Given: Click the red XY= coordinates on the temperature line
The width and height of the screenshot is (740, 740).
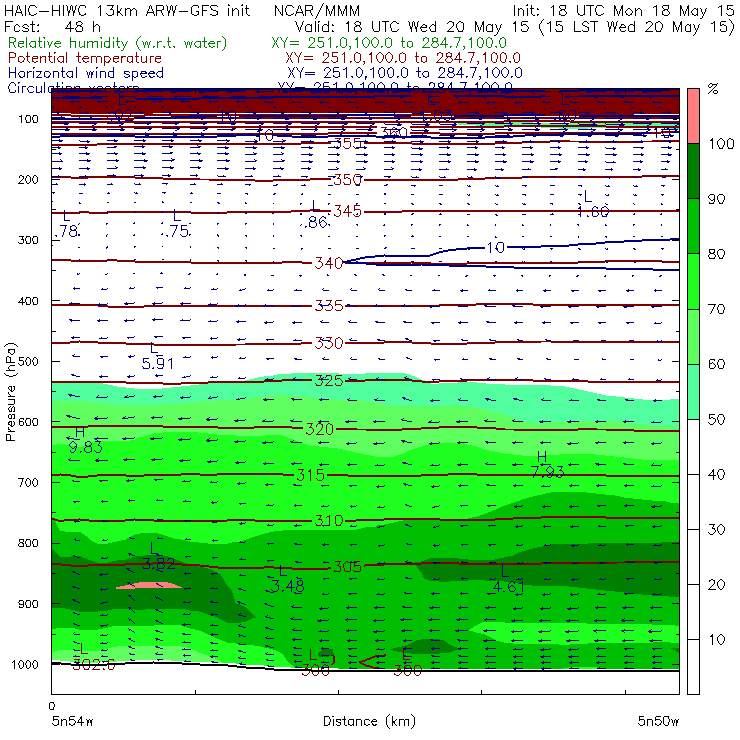Looking at the screenshot, I should tap(403, 58).
